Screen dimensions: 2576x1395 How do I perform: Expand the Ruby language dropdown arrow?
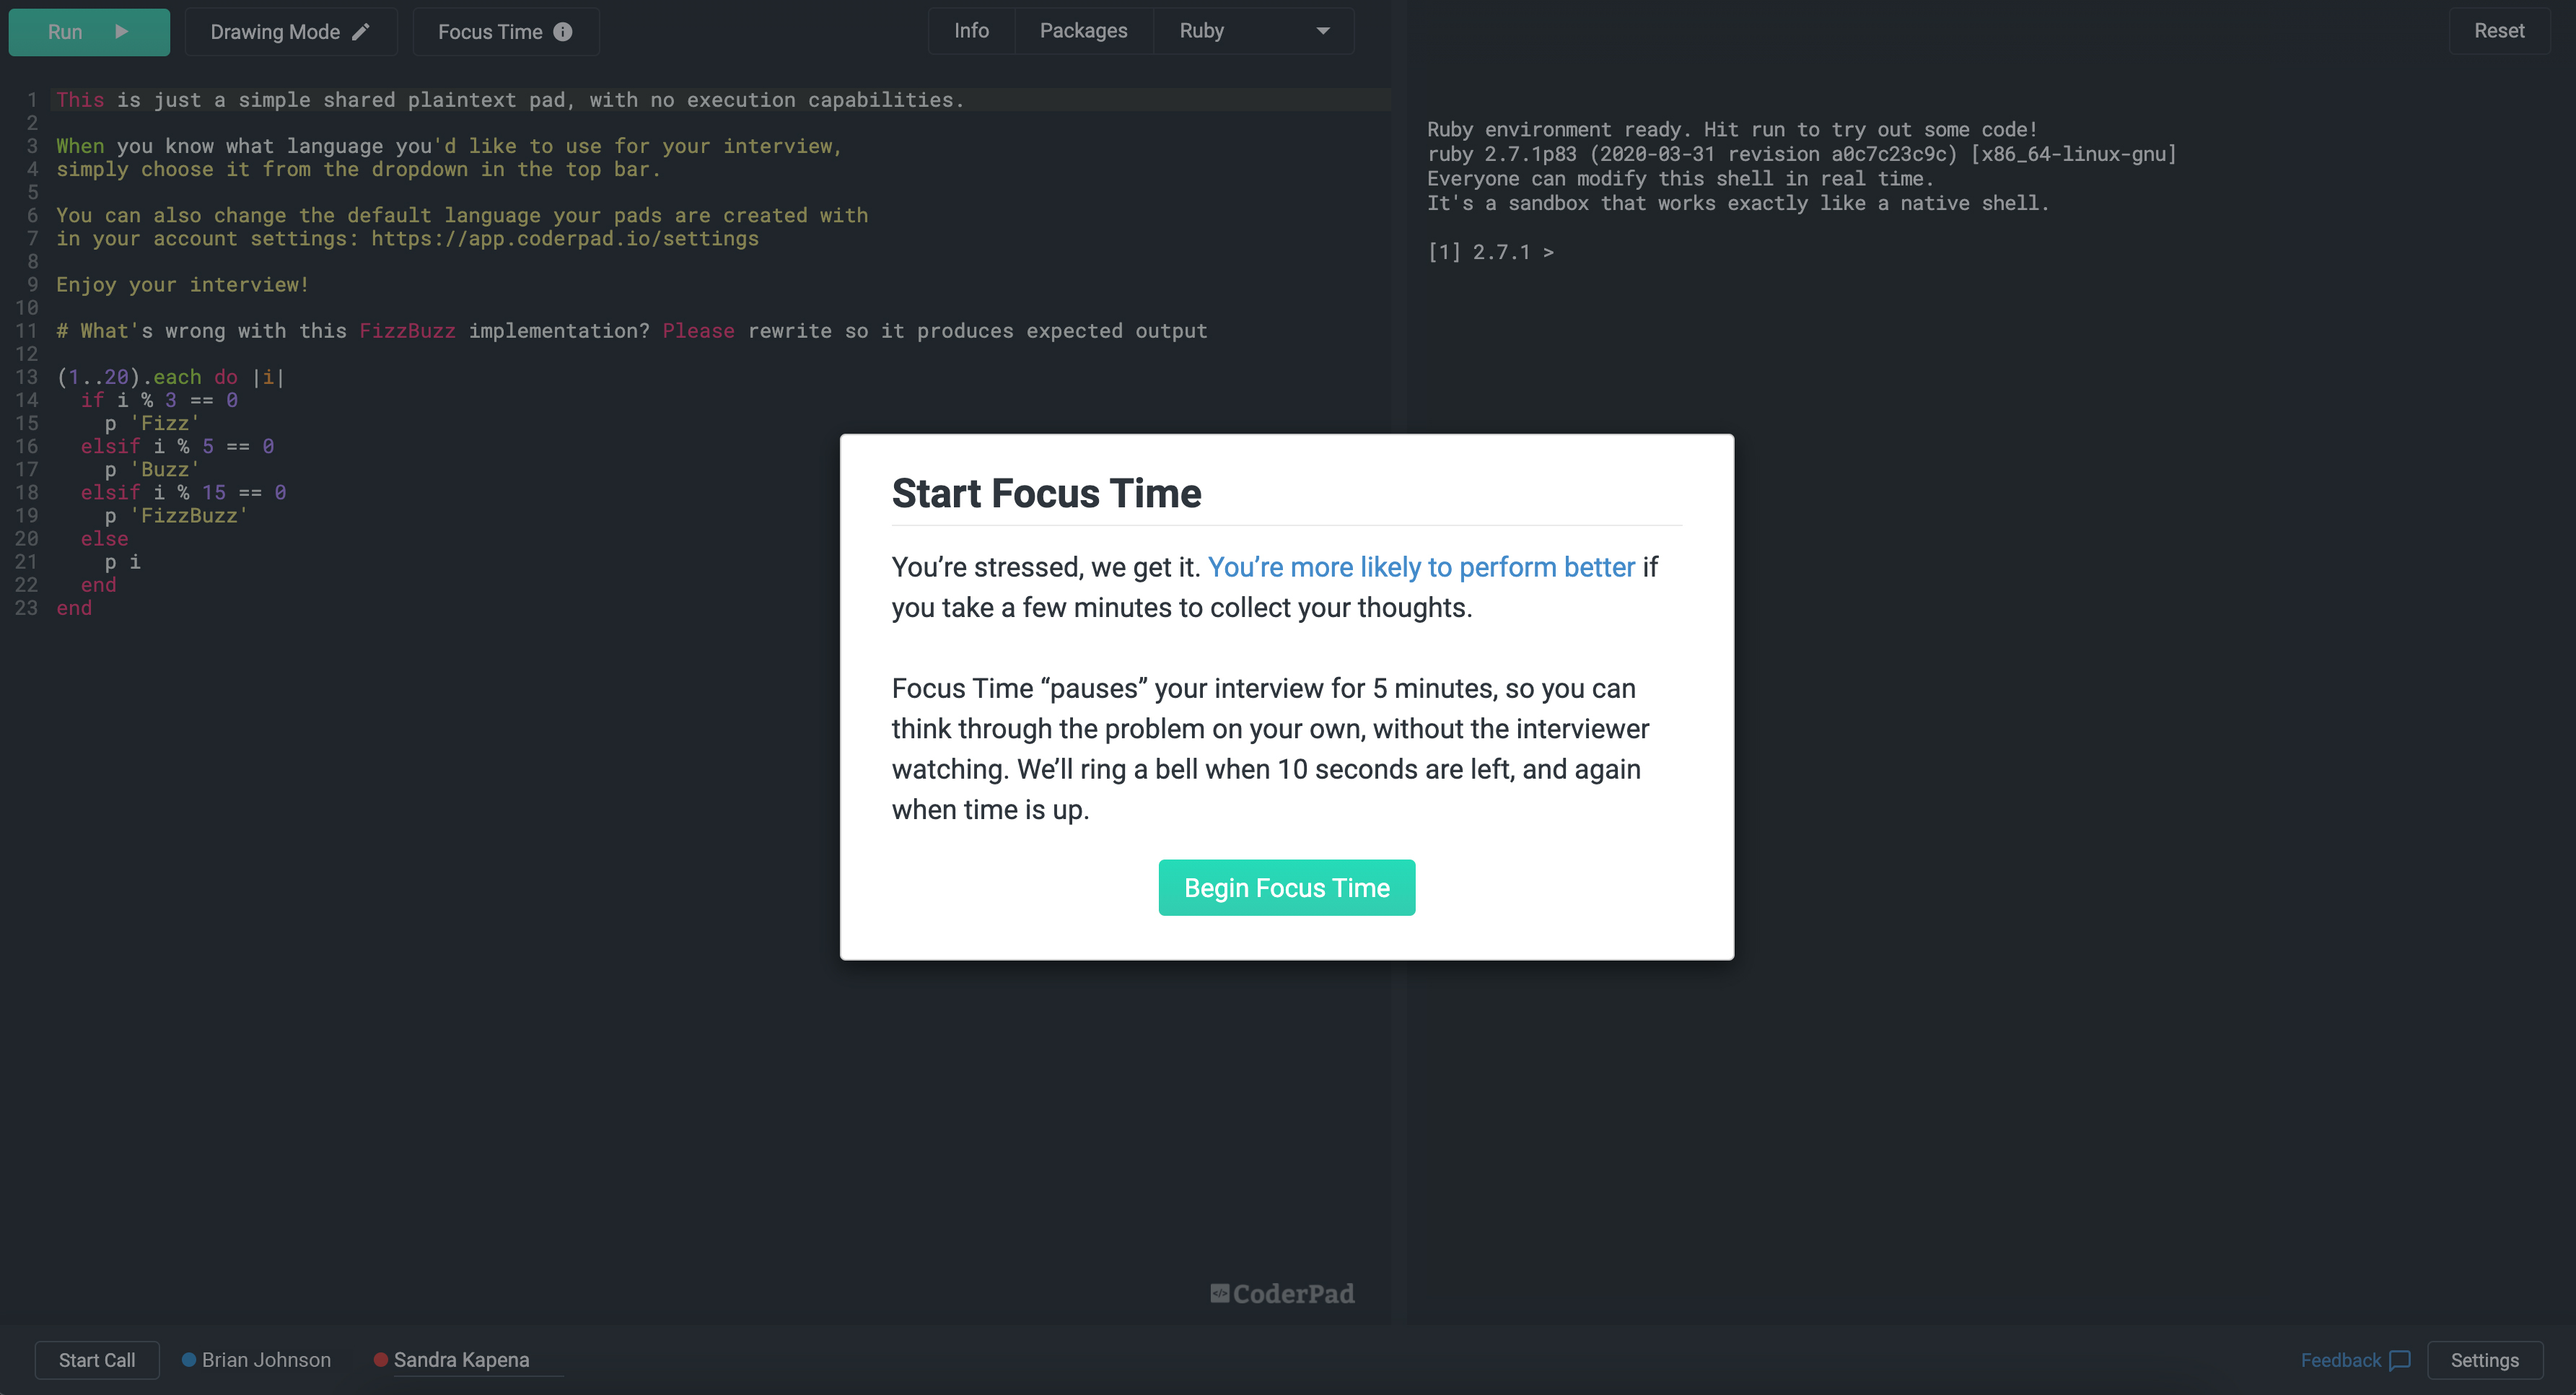(x=1323, y=31)
